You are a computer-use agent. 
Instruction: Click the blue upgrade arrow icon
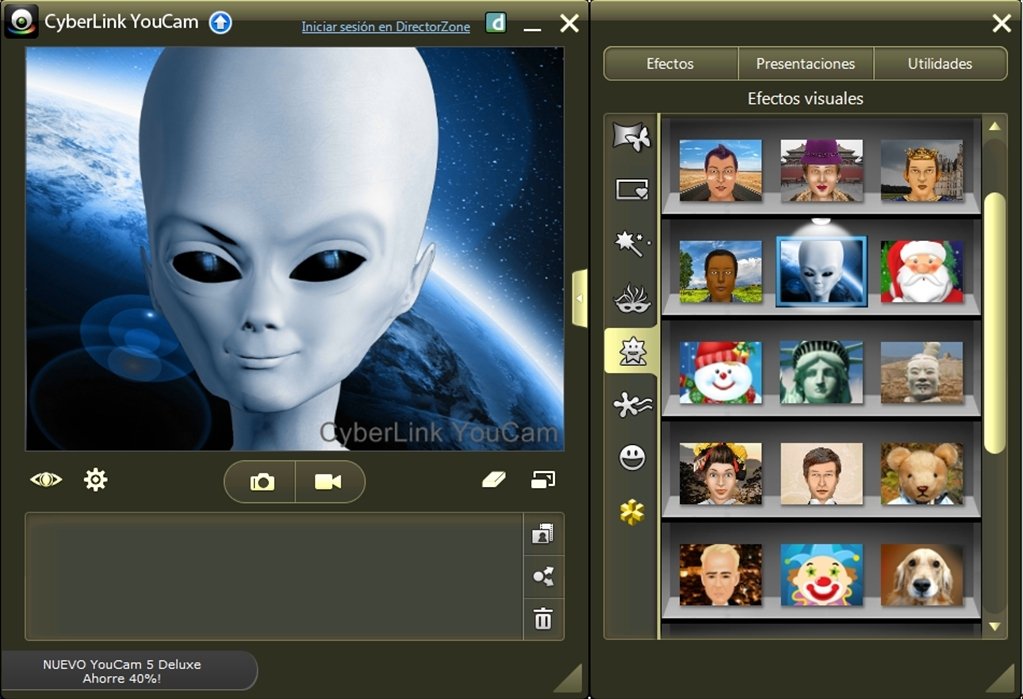[x=221, y=23]
